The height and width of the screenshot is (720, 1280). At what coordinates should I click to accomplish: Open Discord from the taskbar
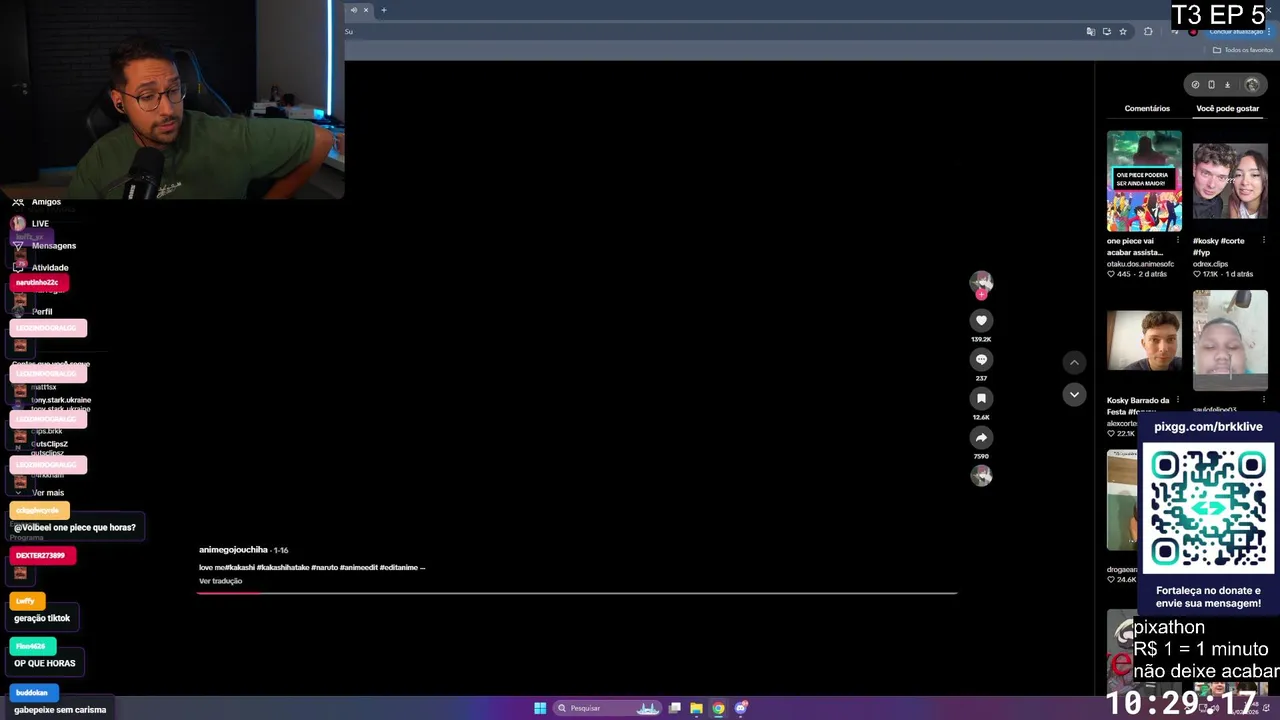[741, 708]
